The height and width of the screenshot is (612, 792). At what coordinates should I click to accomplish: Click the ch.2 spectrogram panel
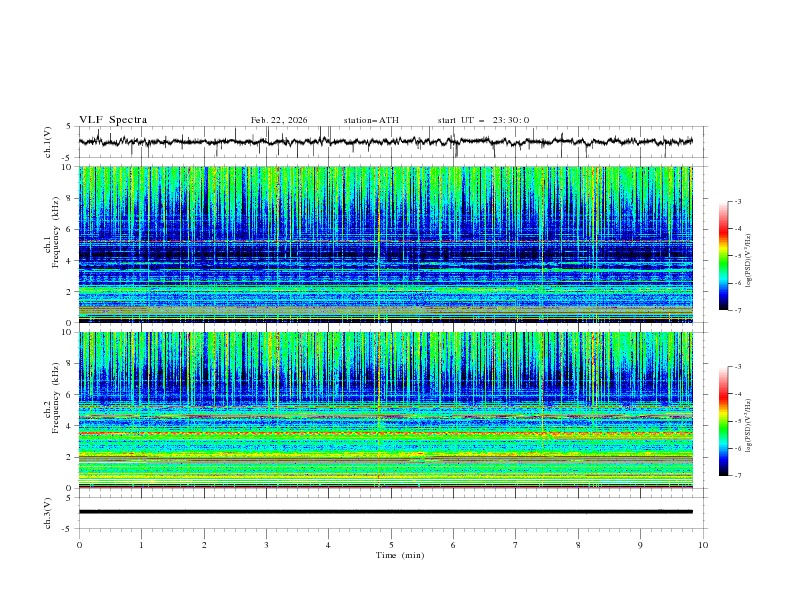point(385,410)
